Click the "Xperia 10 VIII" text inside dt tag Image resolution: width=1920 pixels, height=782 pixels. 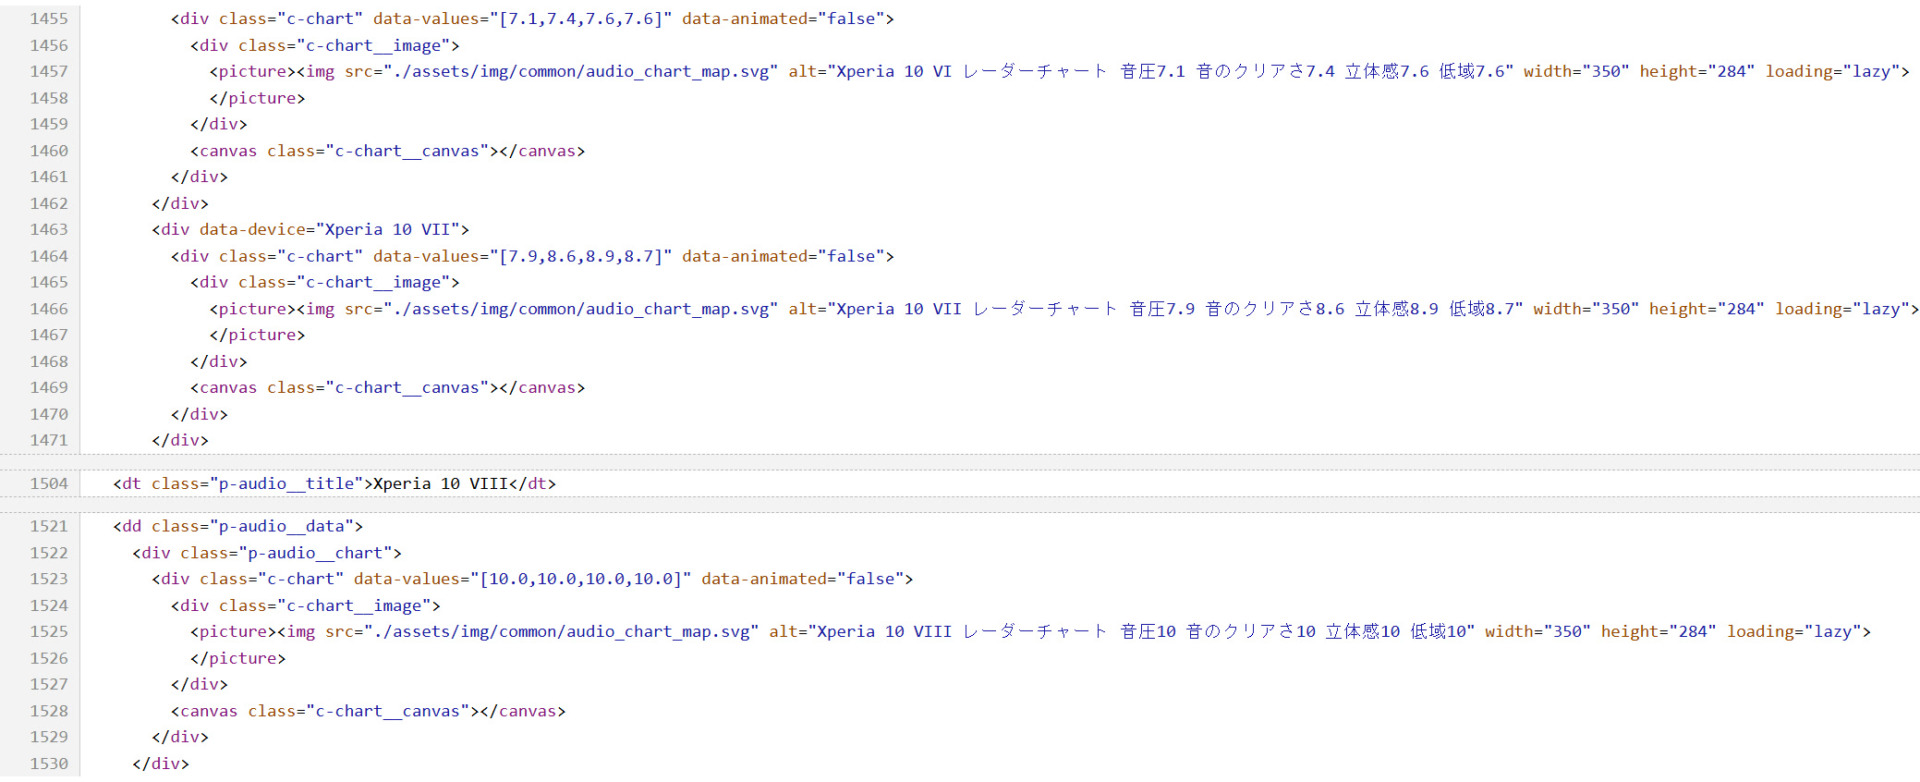coord(441,484)
